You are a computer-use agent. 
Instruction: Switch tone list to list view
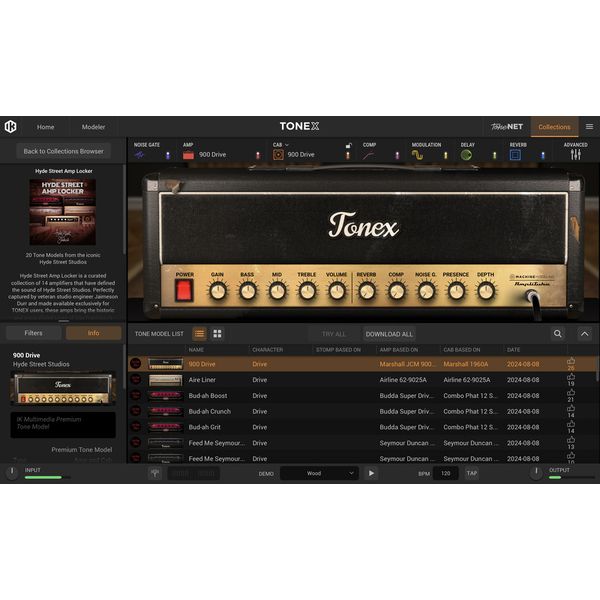(x=199, y=334)
